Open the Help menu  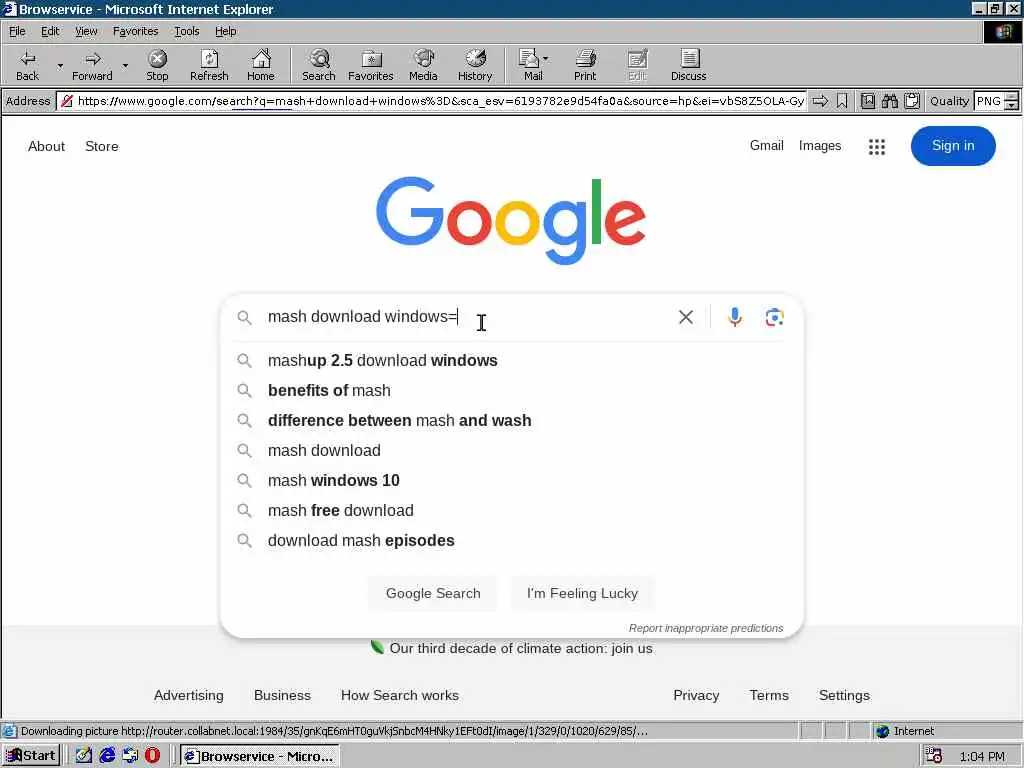tap(225, 31)
